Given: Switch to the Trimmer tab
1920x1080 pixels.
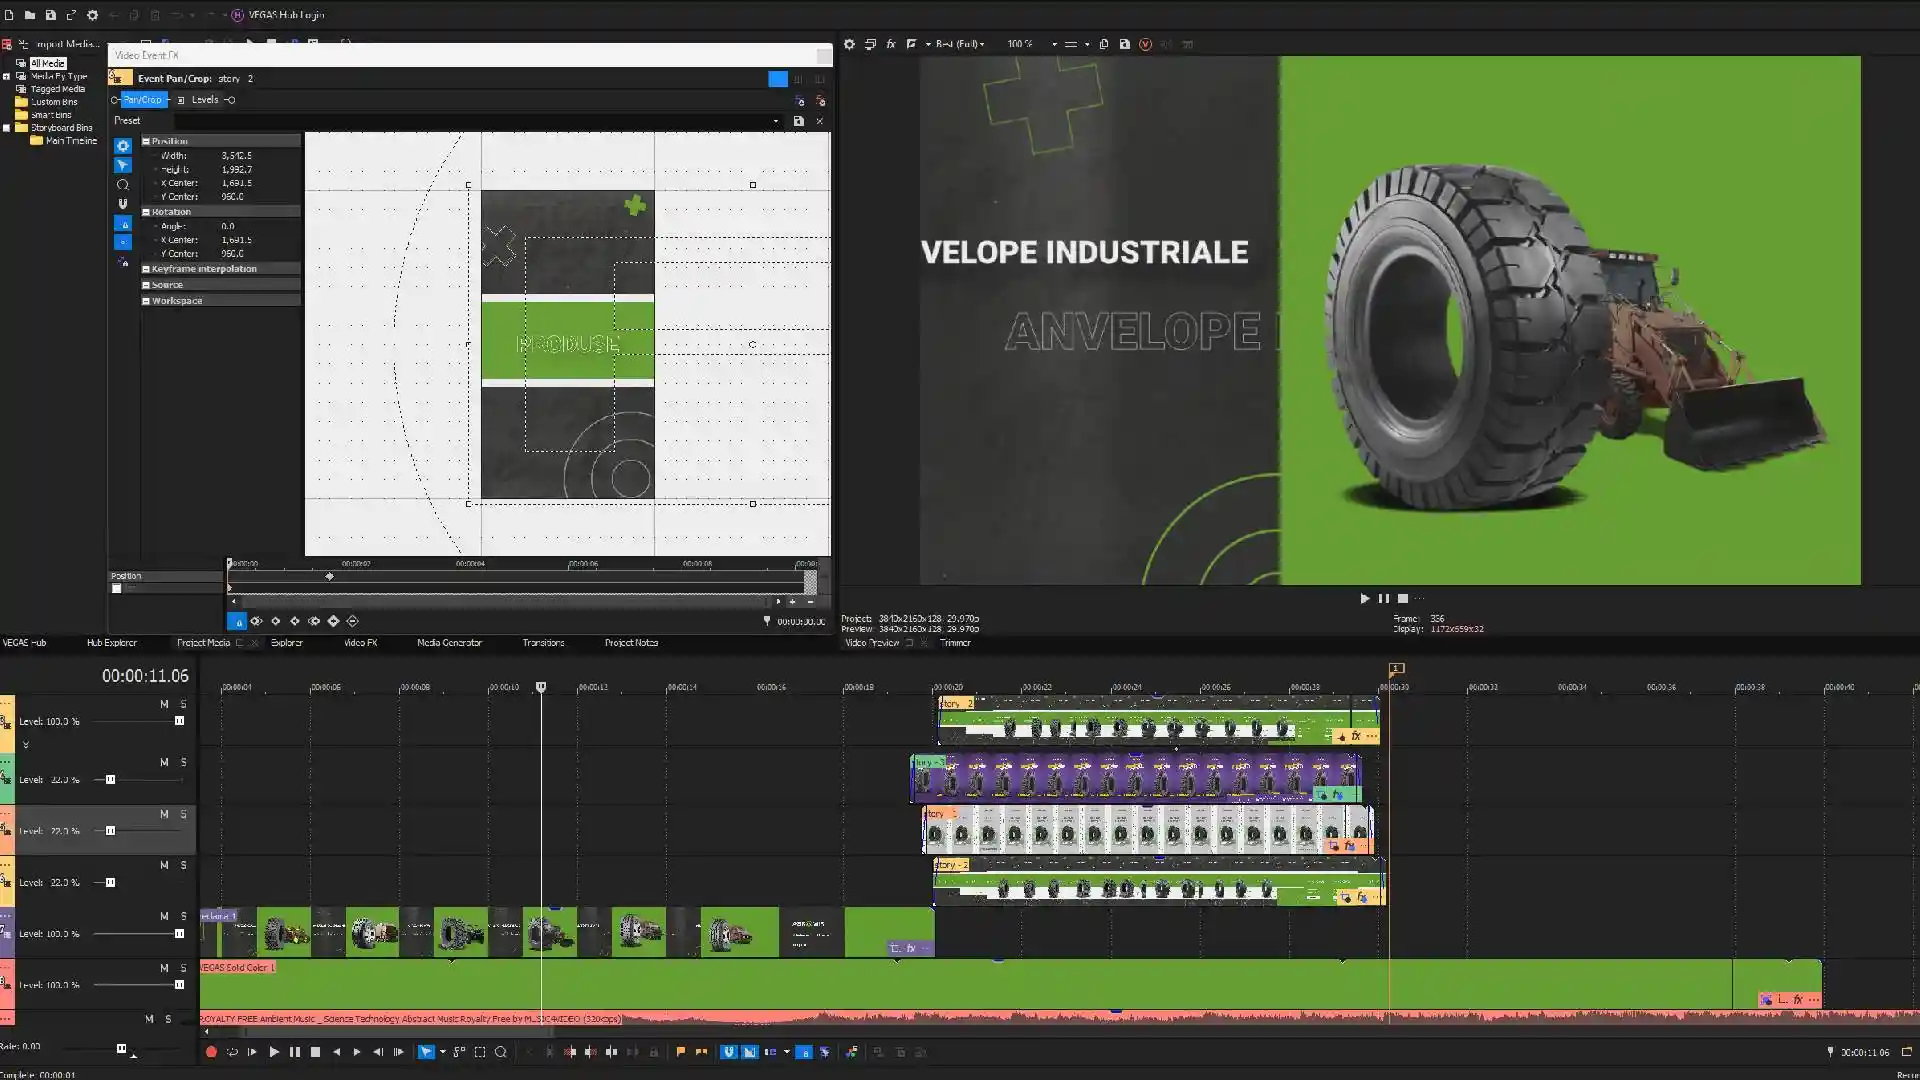Looking at the screenshot, I should click(955, 643).
